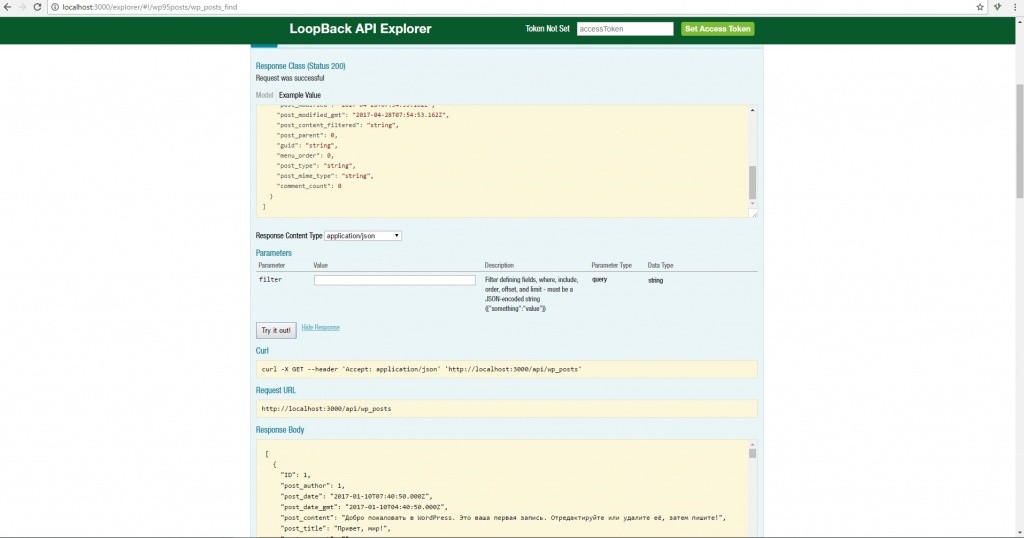Click the Set Access Token button
Image resolution: width=1024 pixels, height=538 pixels.
(718, 29)
